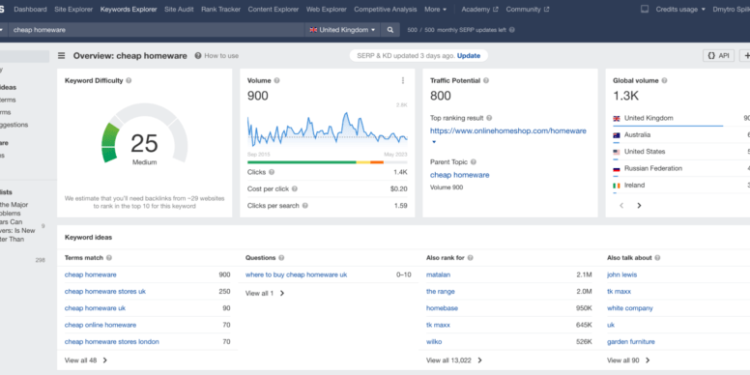Viewport: 750px width, 375px height.
Task: Open Web Explorer
Action: tap(327, 9)
